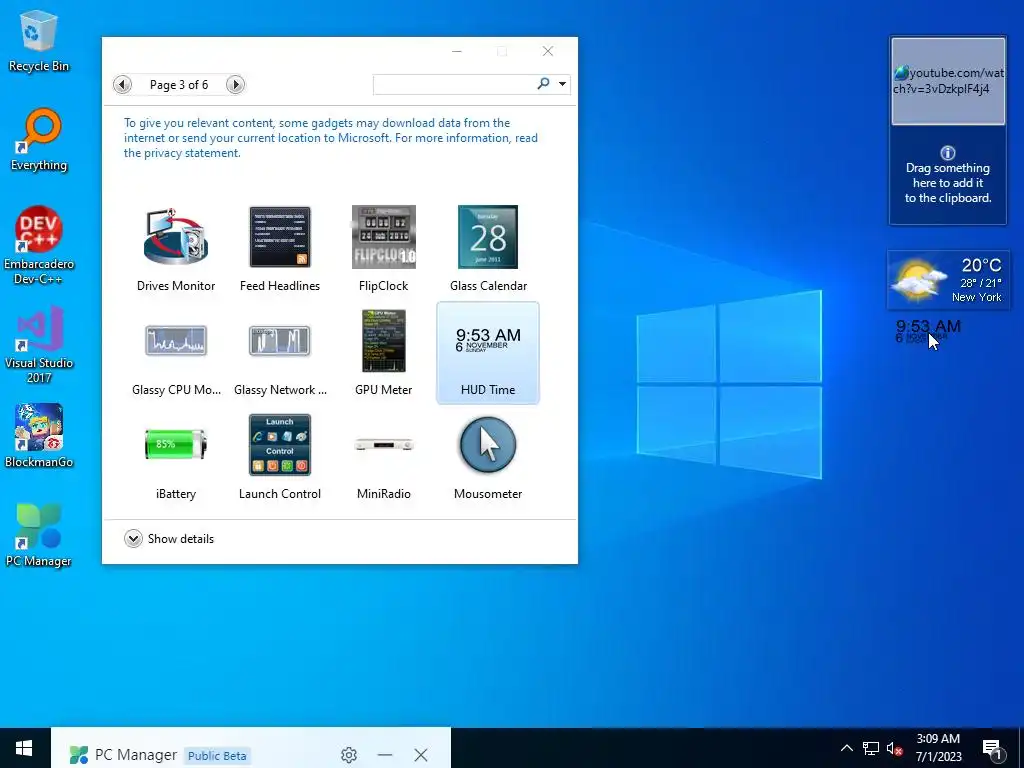The image size is (1024, 768).
Task: Open BlockmanGo desktop shortcut
Action: 39,436
